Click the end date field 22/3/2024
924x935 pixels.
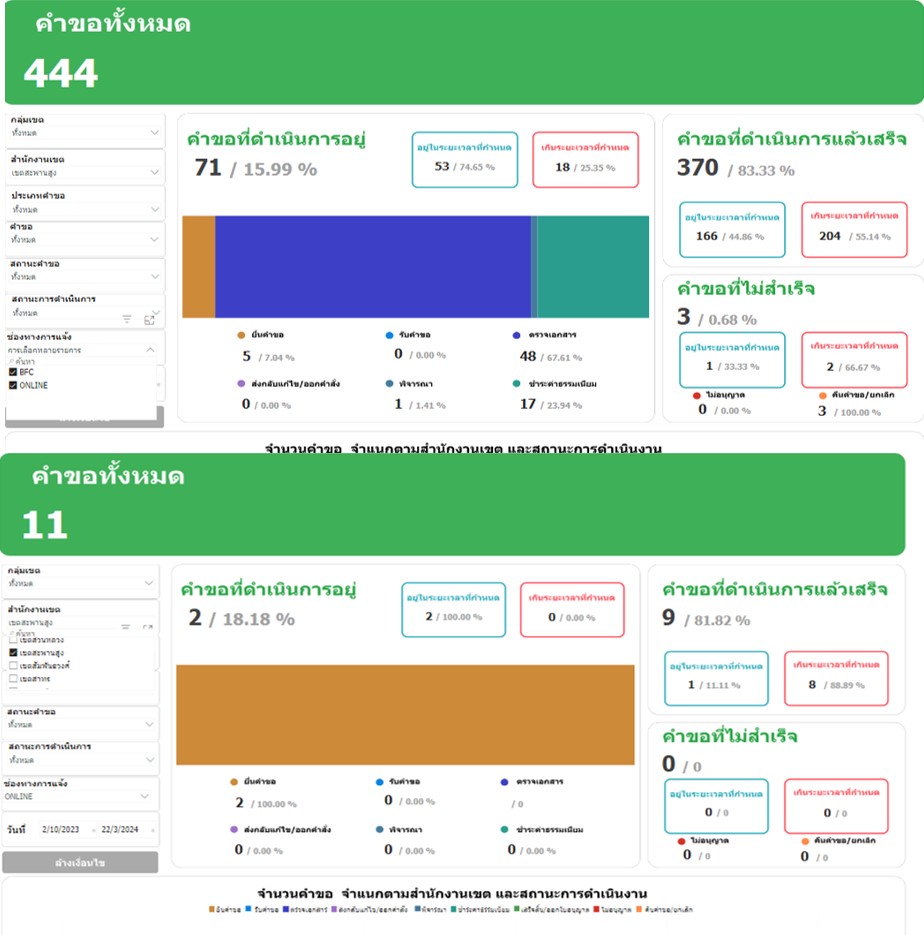coord(125,830)
